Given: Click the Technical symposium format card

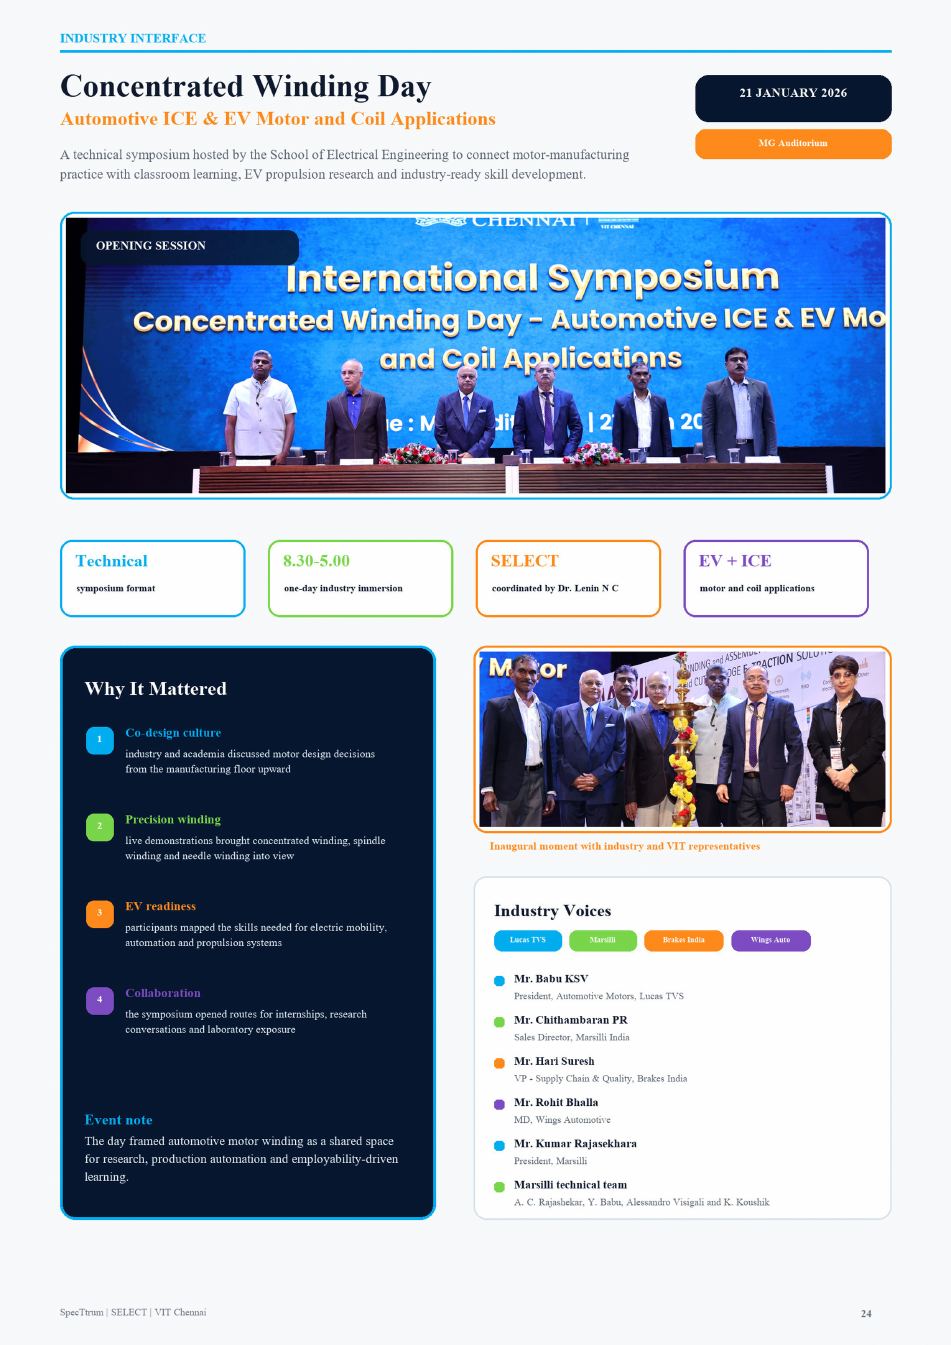Looking at the screenshot, I should (x=152, y=578).
